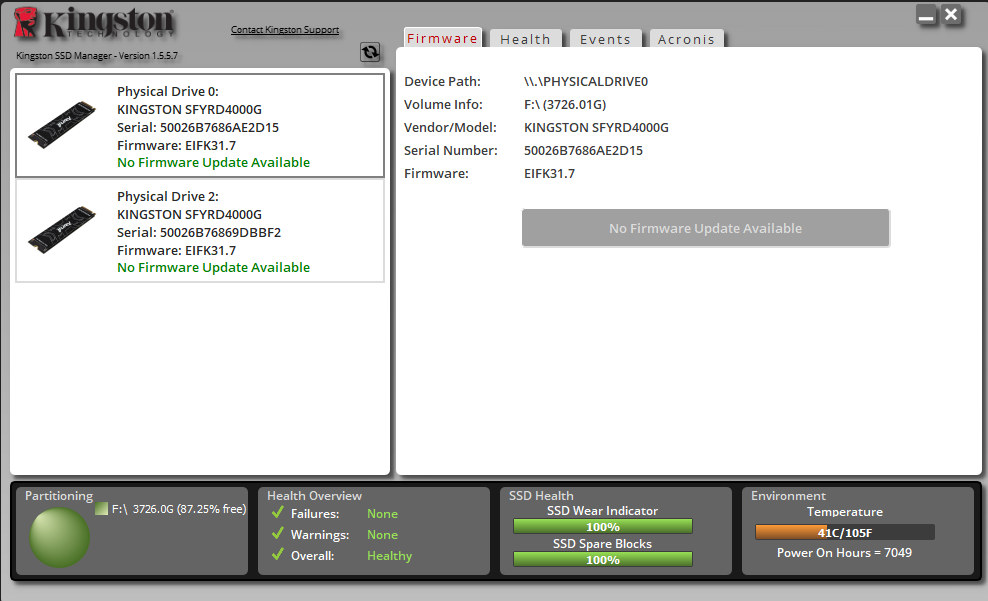Image resolution: width=988 pixels, height=601 pixels.
Task: Switch to the Health tab
Action: (x=525, y=39)
